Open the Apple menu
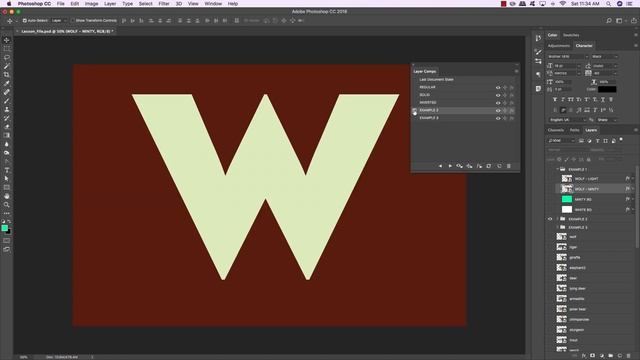Screen dimensions: 640x360 [9, 4]
